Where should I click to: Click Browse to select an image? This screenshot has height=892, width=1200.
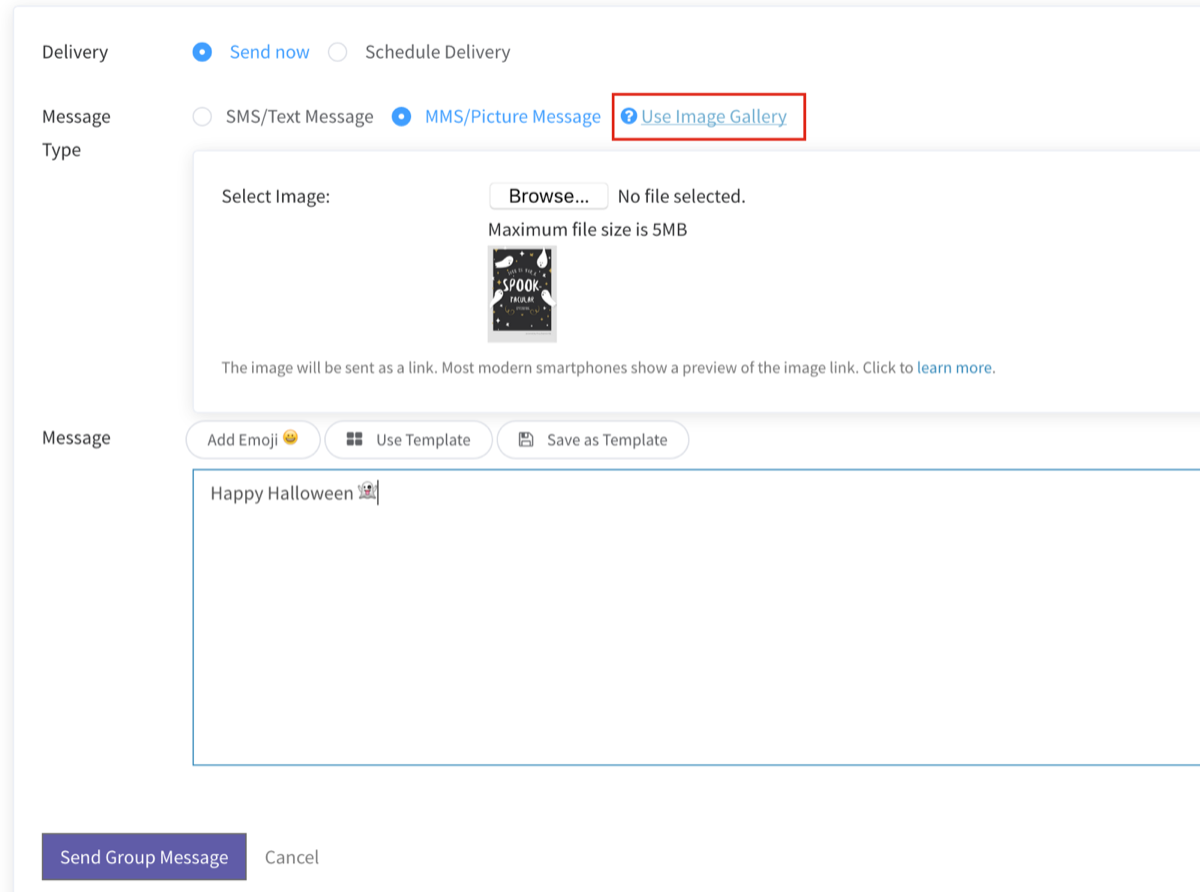click(x=548, y=196)
